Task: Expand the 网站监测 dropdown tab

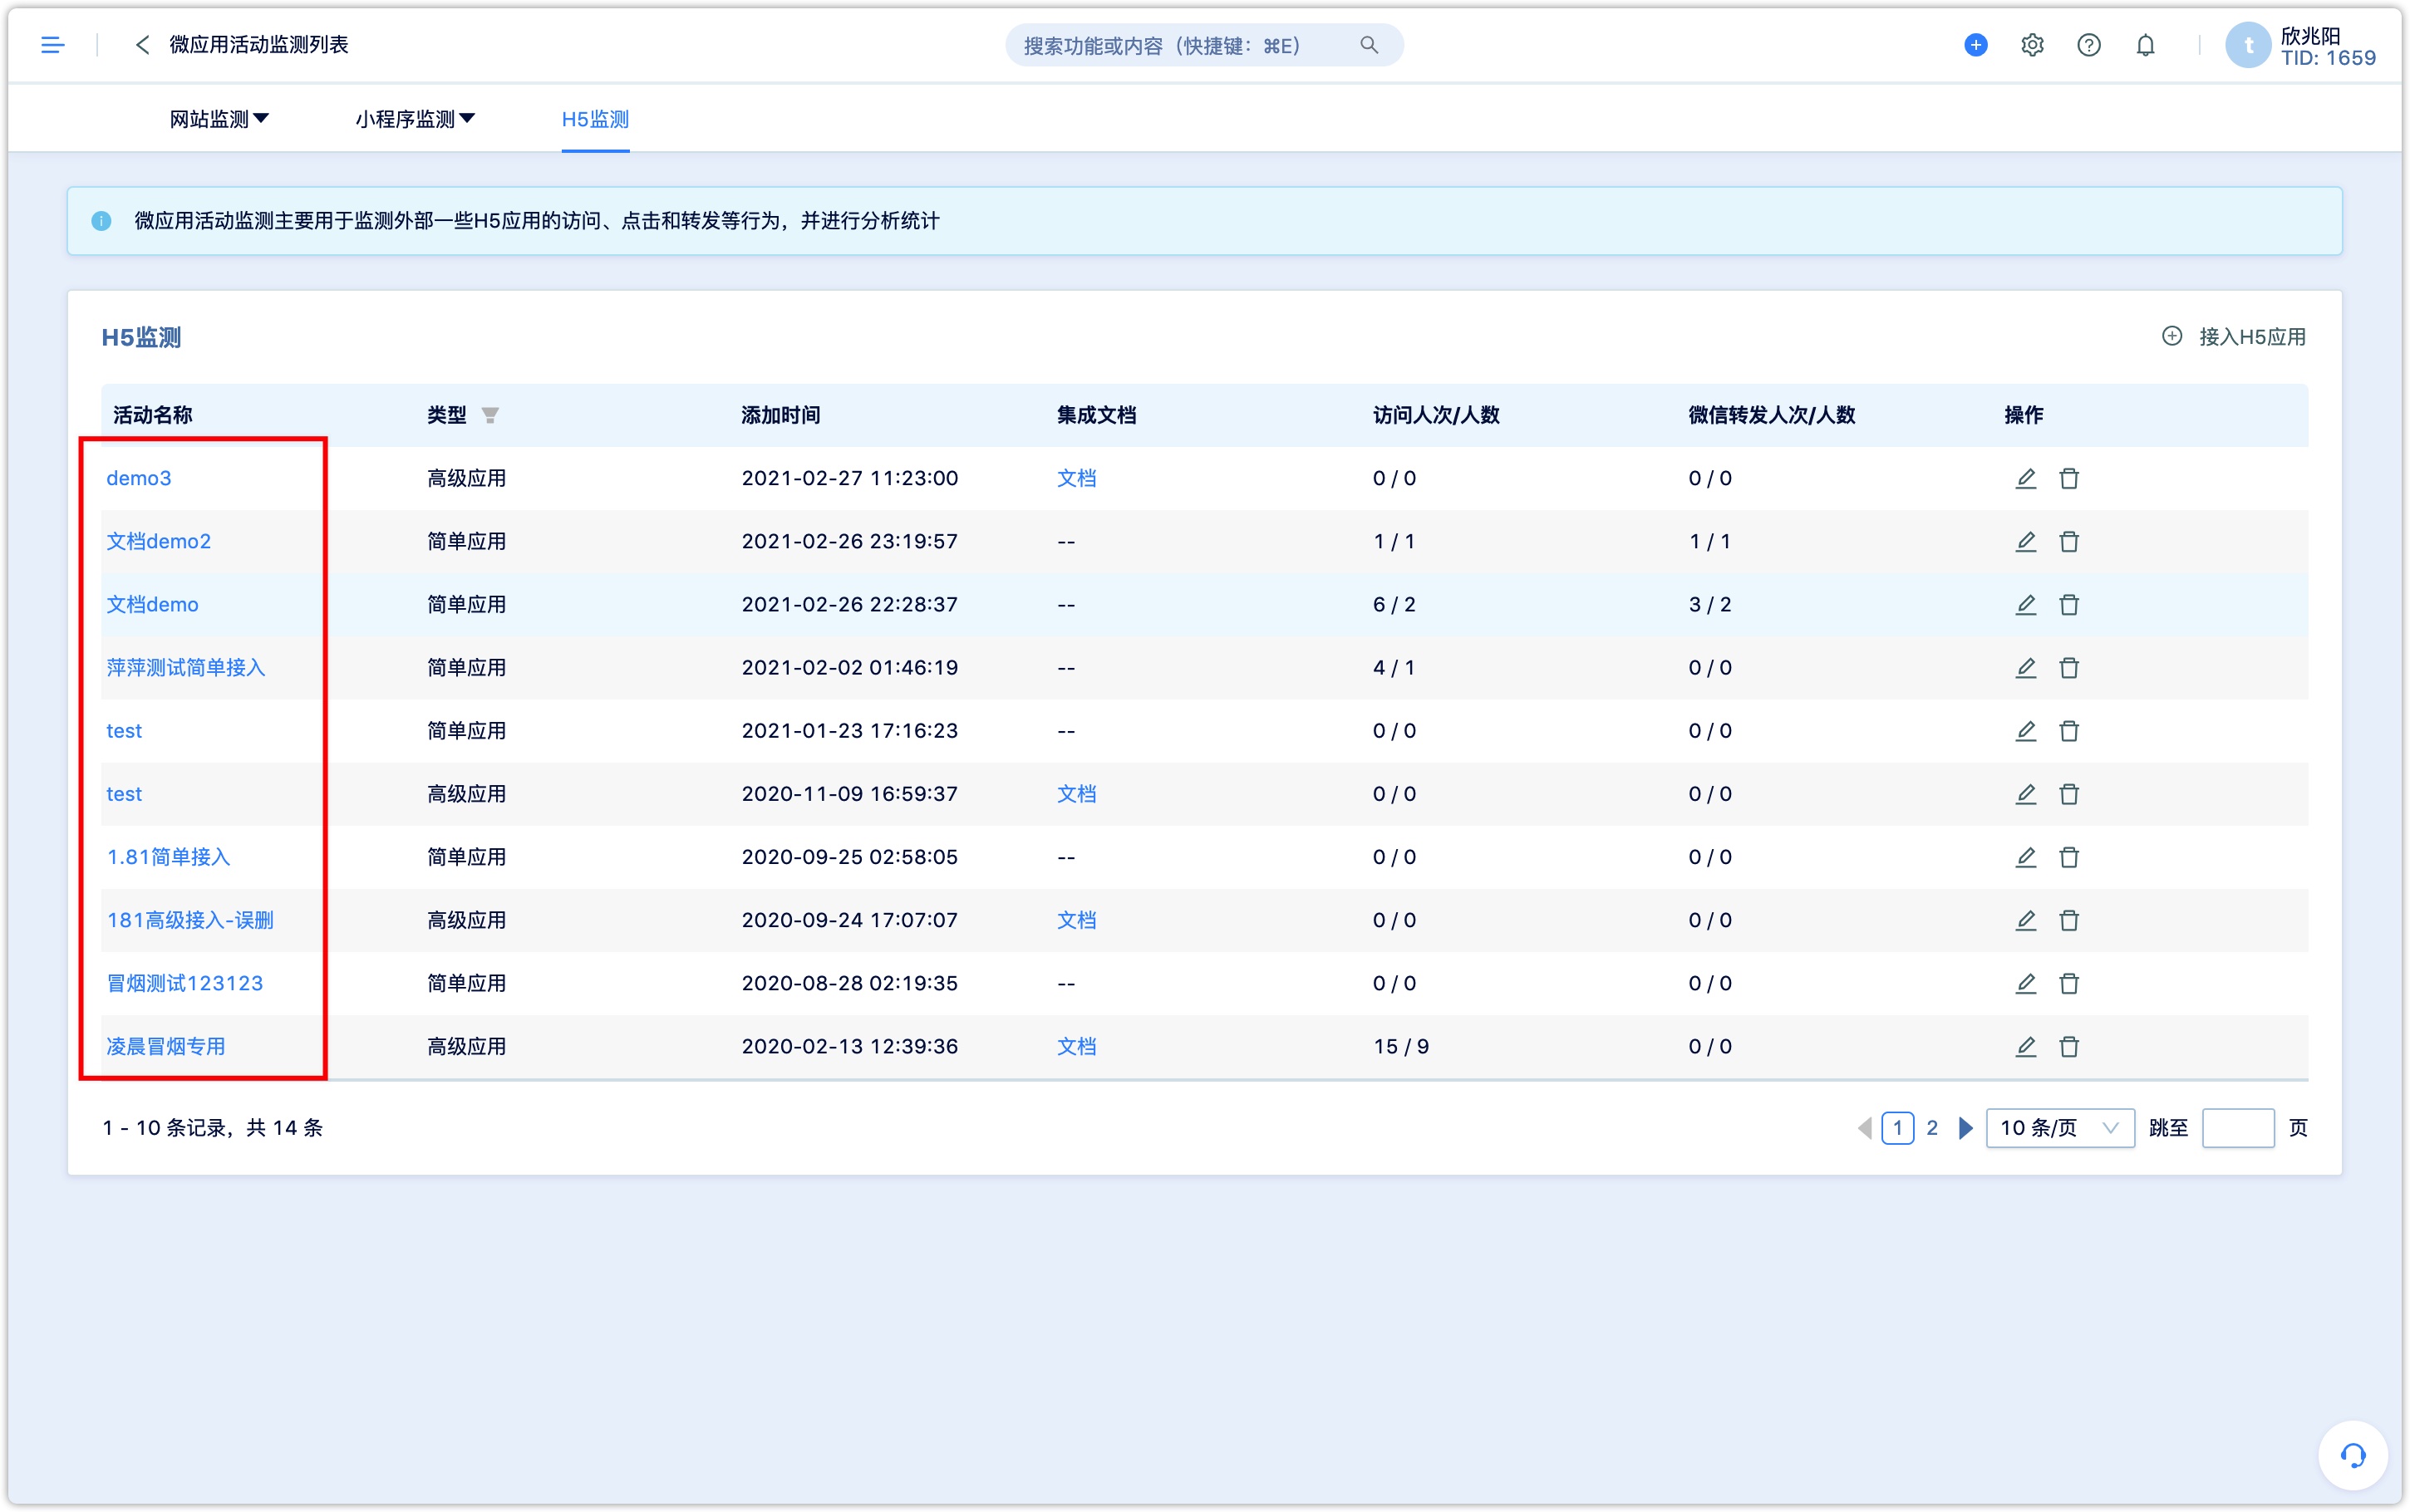Action: pyautogui.click(x=219, y=119)
